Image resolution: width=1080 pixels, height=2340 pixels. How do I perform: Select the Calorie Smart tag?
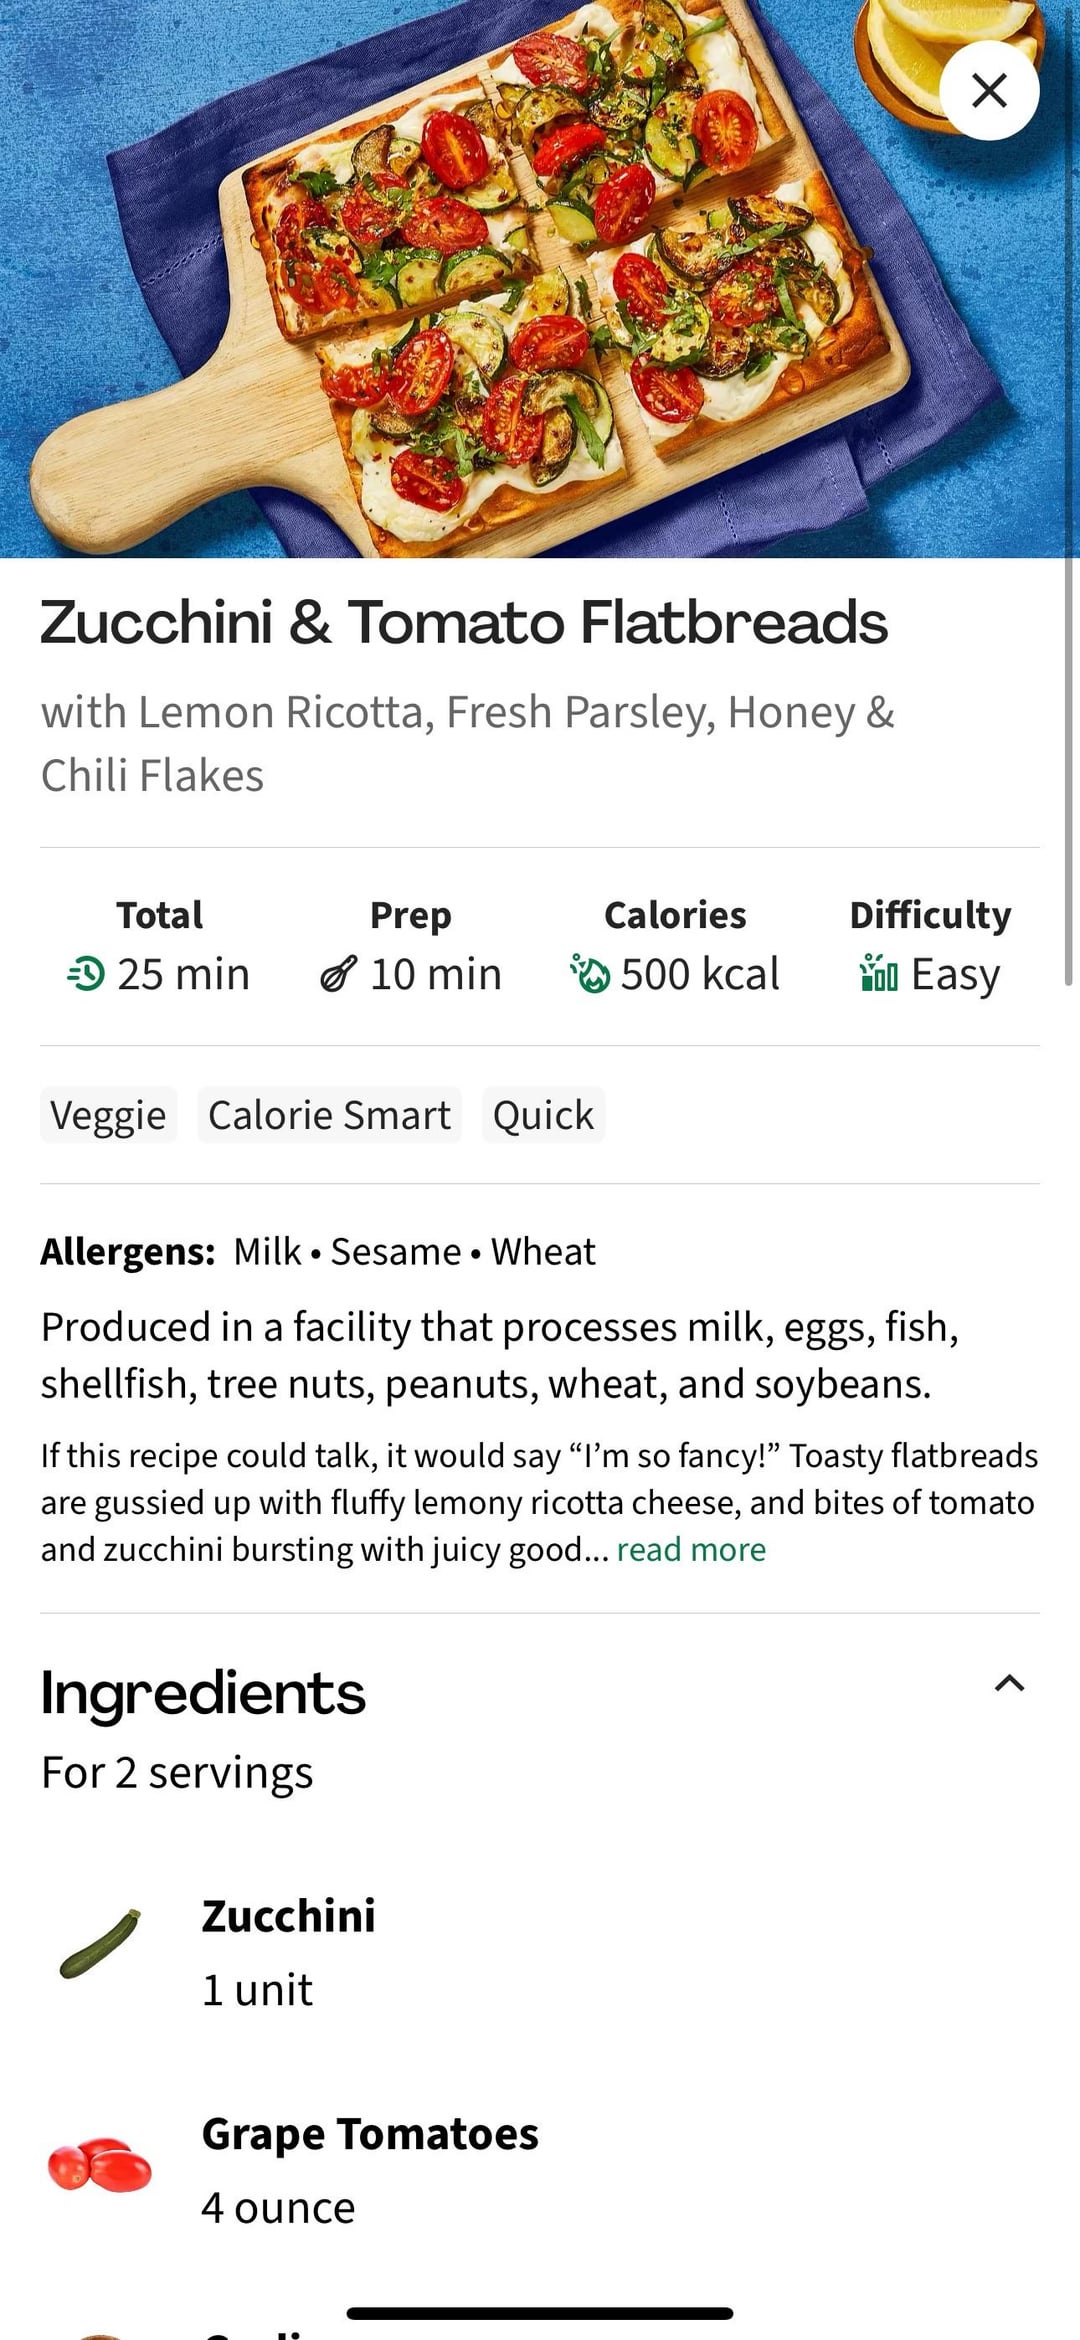coord(329,1115)
